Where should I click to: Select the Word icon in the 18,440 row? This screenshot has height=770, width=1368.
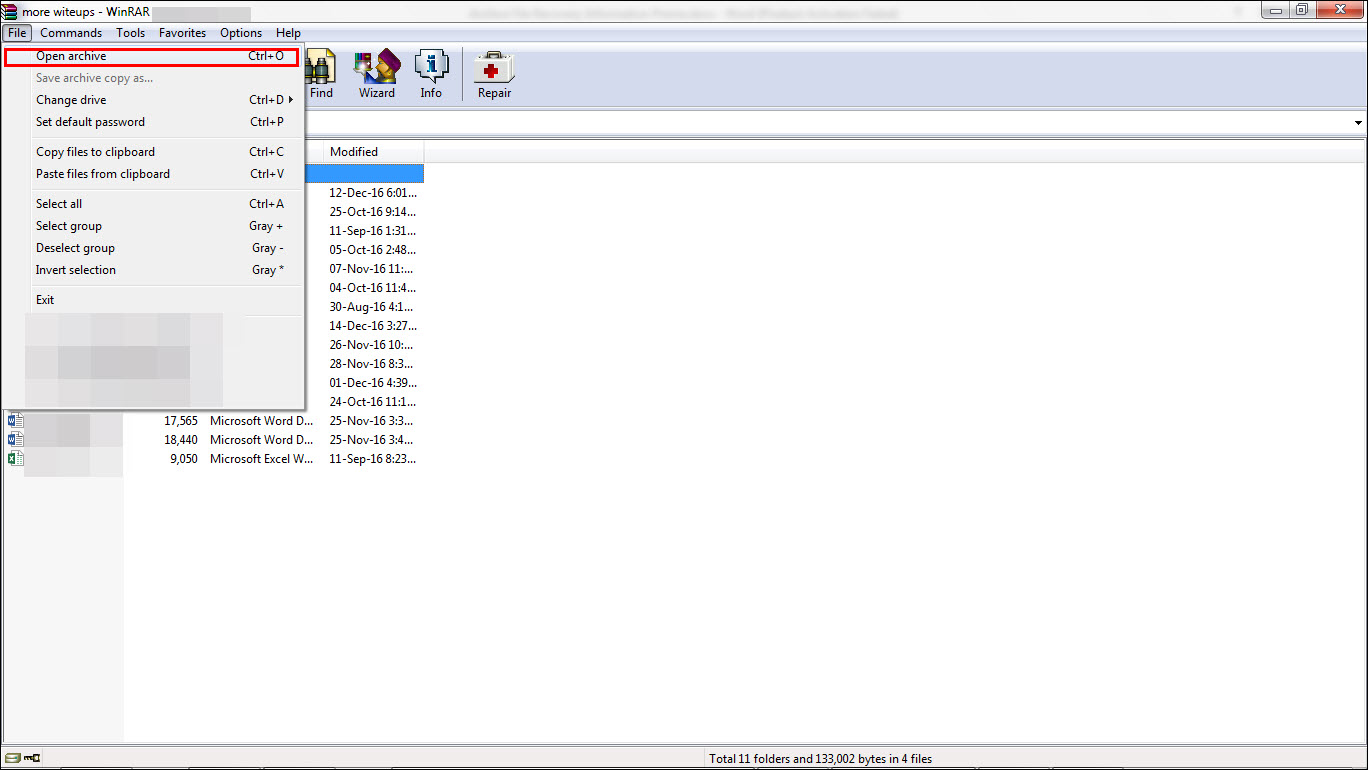pos(15,440)
